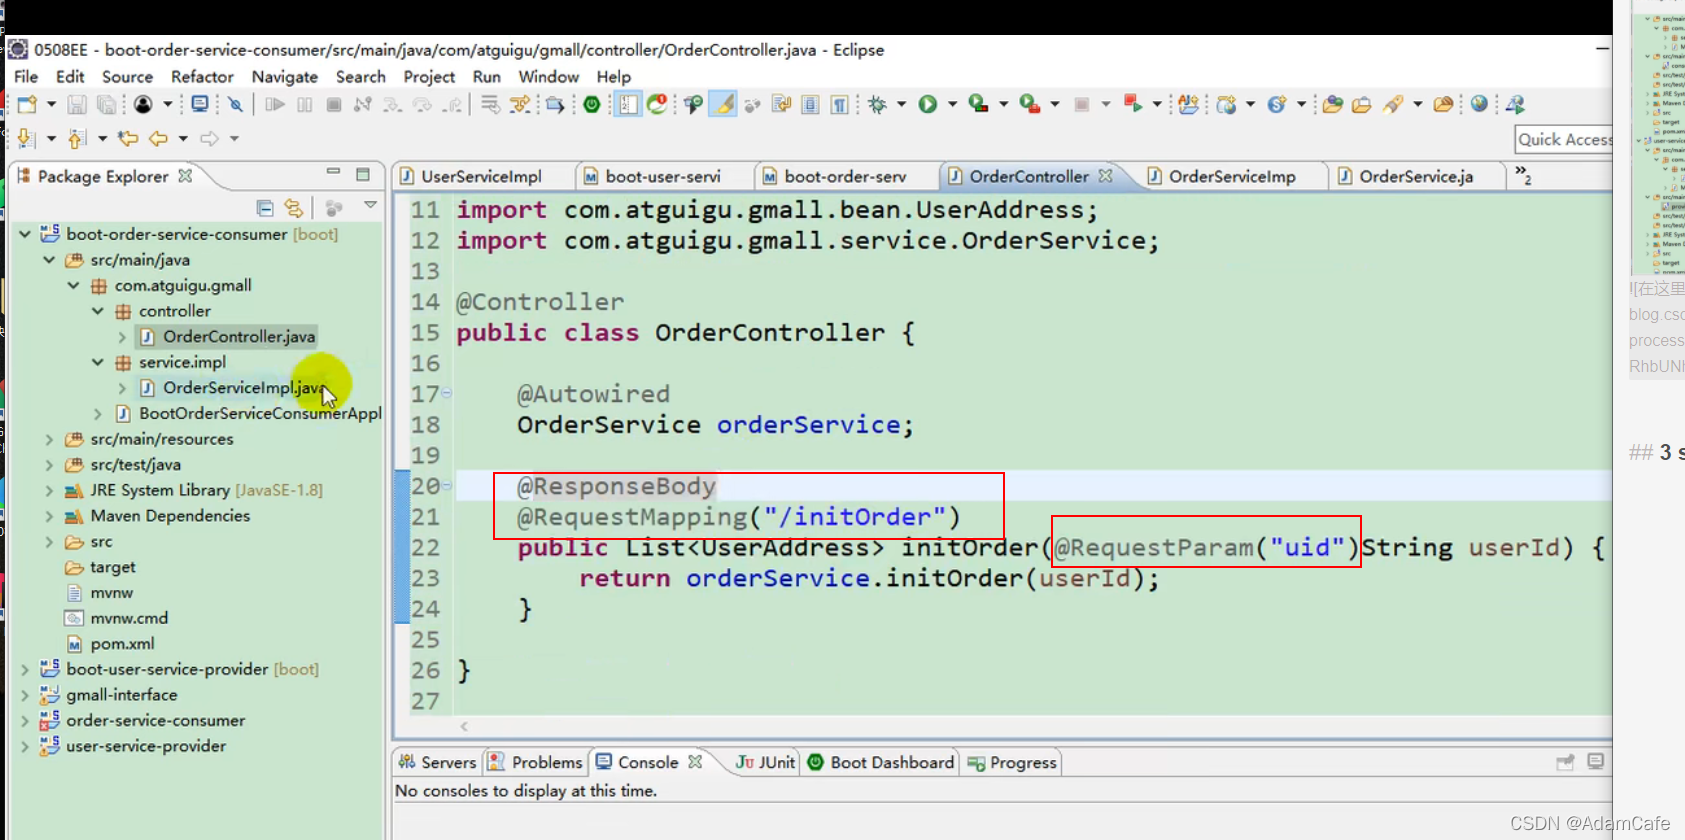This screenshot has height=840, width=1685.
Task: Click the Open Web Browser globe icon
Action: [x=1479, y=104]
